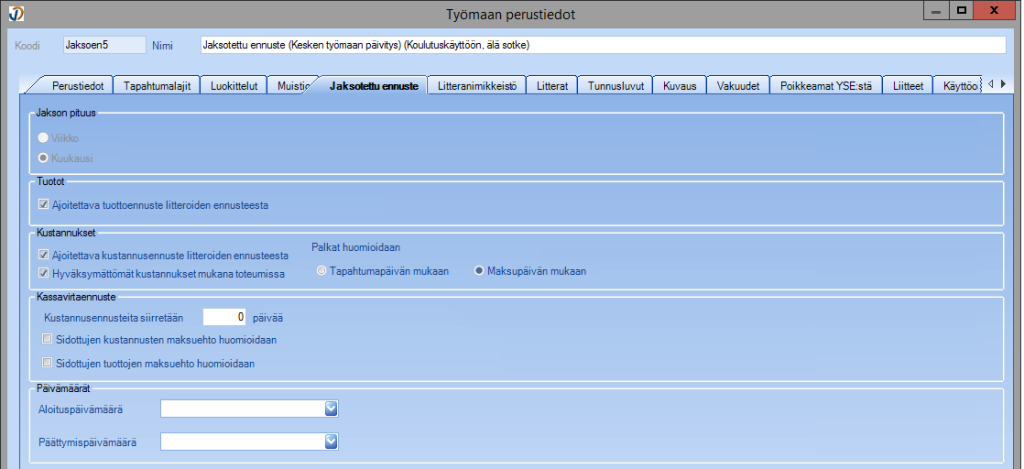Maximize the Työmaan perustiedot window

coord(961,10)
